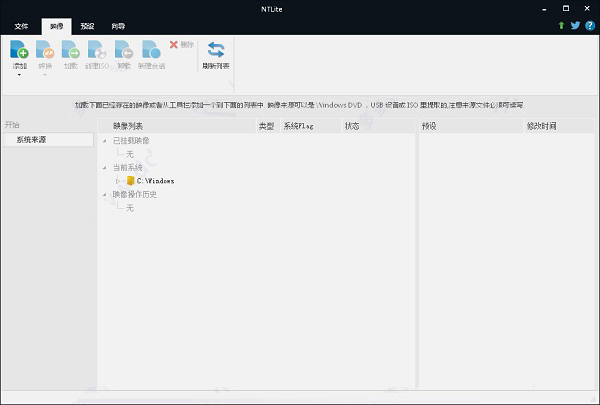This screenshot has height=405, width=600.
Task: Click the Create ISO (创建ISO) icon
Action: (97, 50)
